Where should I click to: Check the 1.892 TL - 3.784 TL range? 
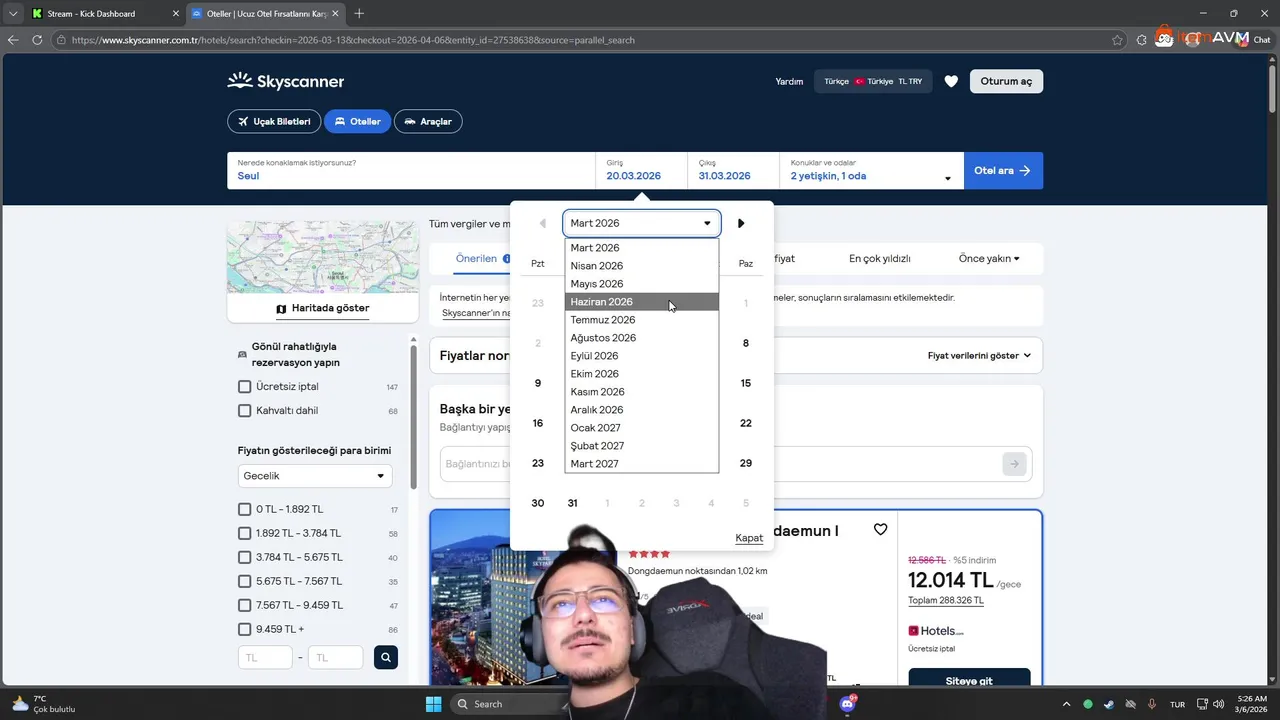point(244,533)
